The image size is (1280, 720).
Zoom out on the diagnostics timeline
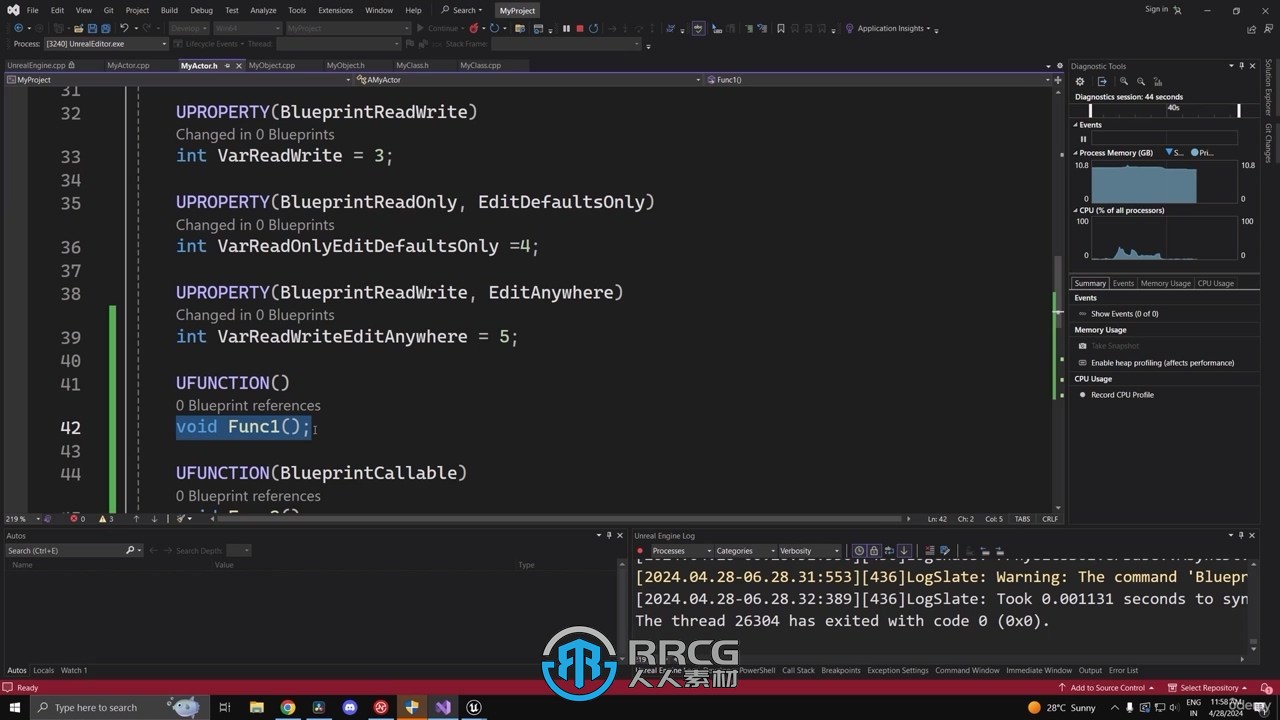[x=1141, y=81]
